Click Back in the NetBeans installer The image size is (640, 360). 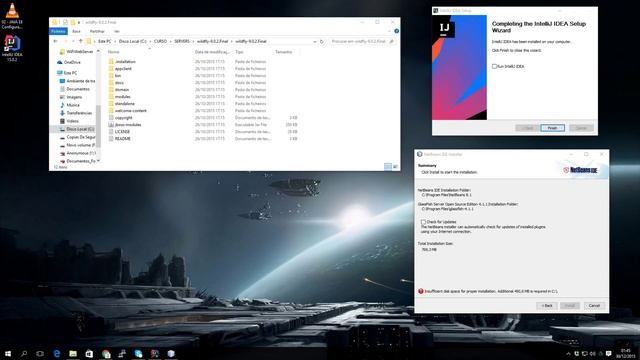click(547, 305)
